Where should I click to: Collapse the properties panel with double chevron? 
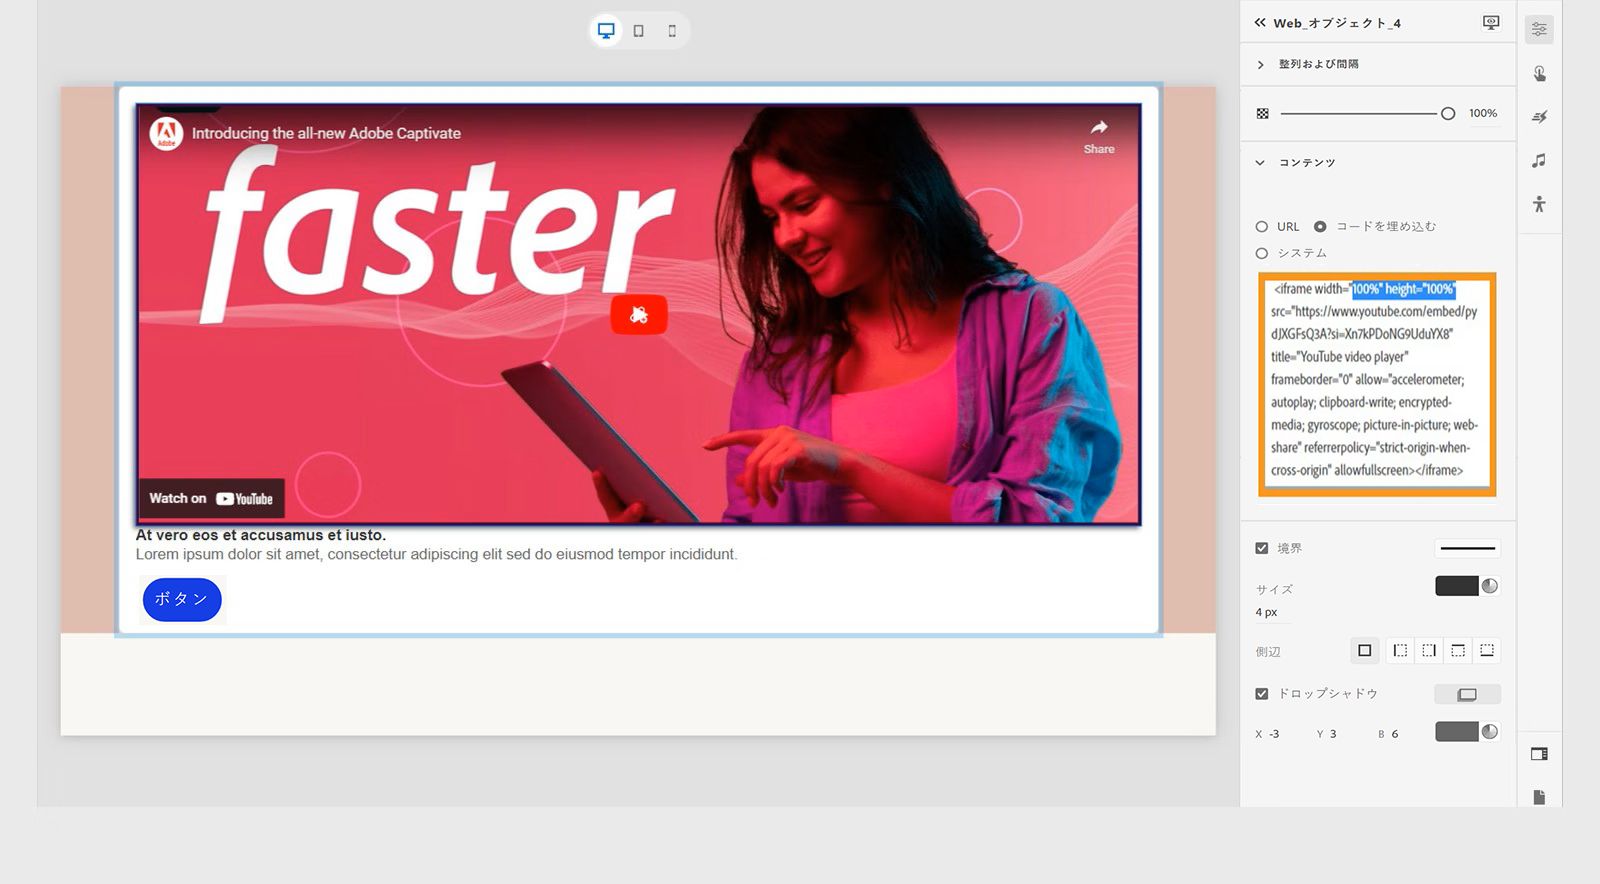click(1260, 22)
